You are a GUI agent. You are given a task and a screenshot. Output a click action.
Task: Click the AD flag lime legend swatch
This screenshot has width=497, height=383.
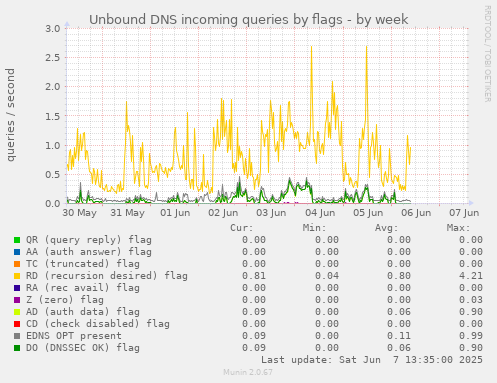(17, 312)
